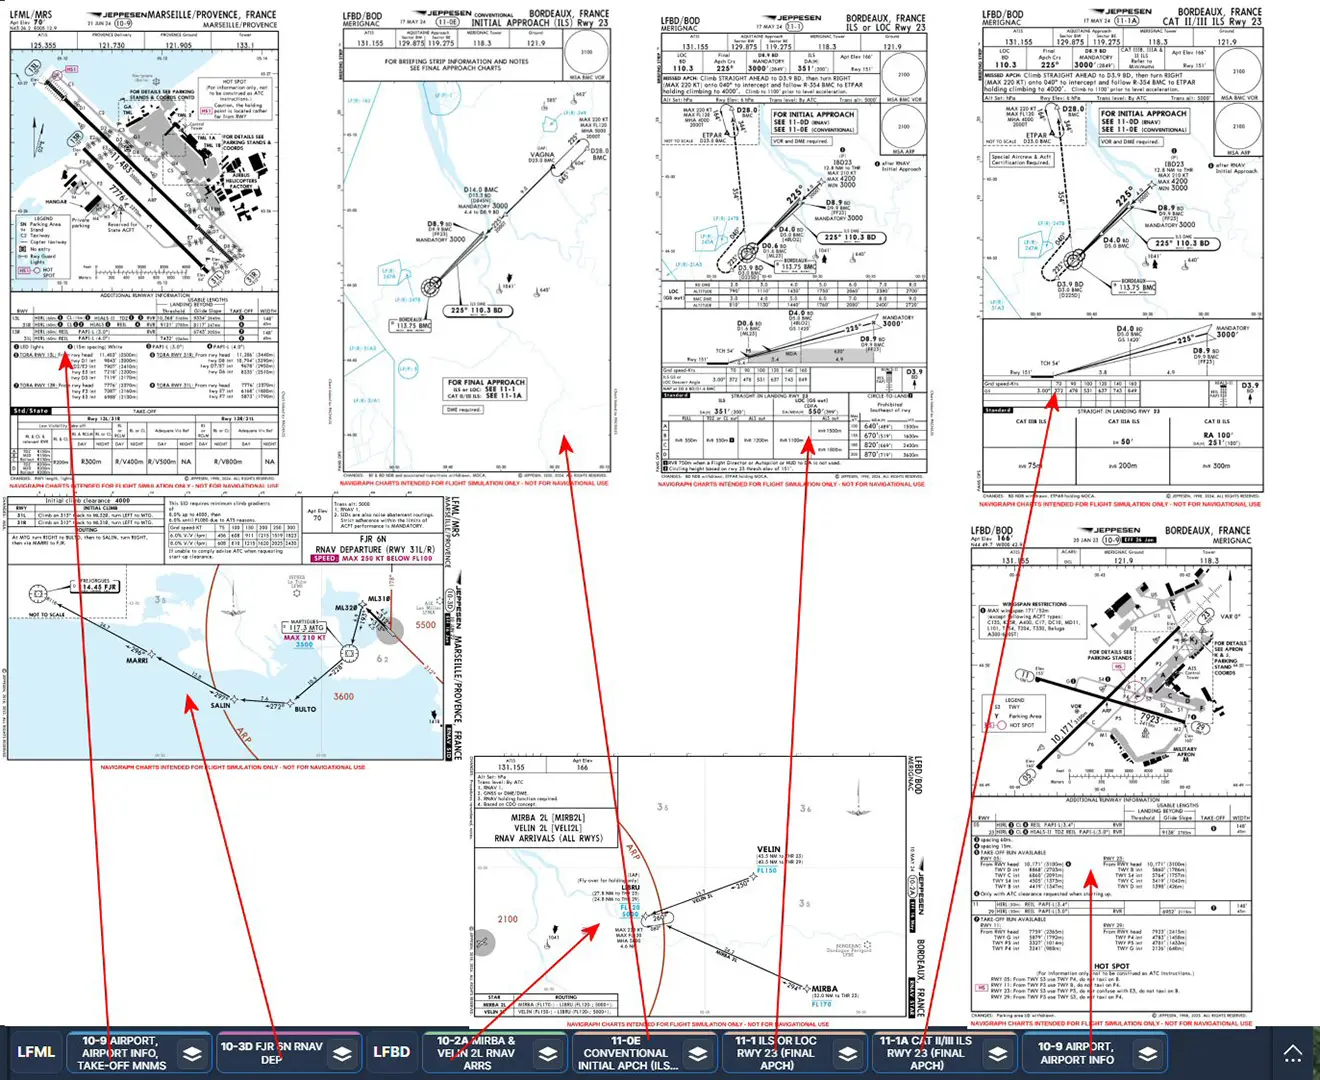Click the 'HOT SPOT' heading on the Bordeaux airport chart

click(x=1111, y=966)
